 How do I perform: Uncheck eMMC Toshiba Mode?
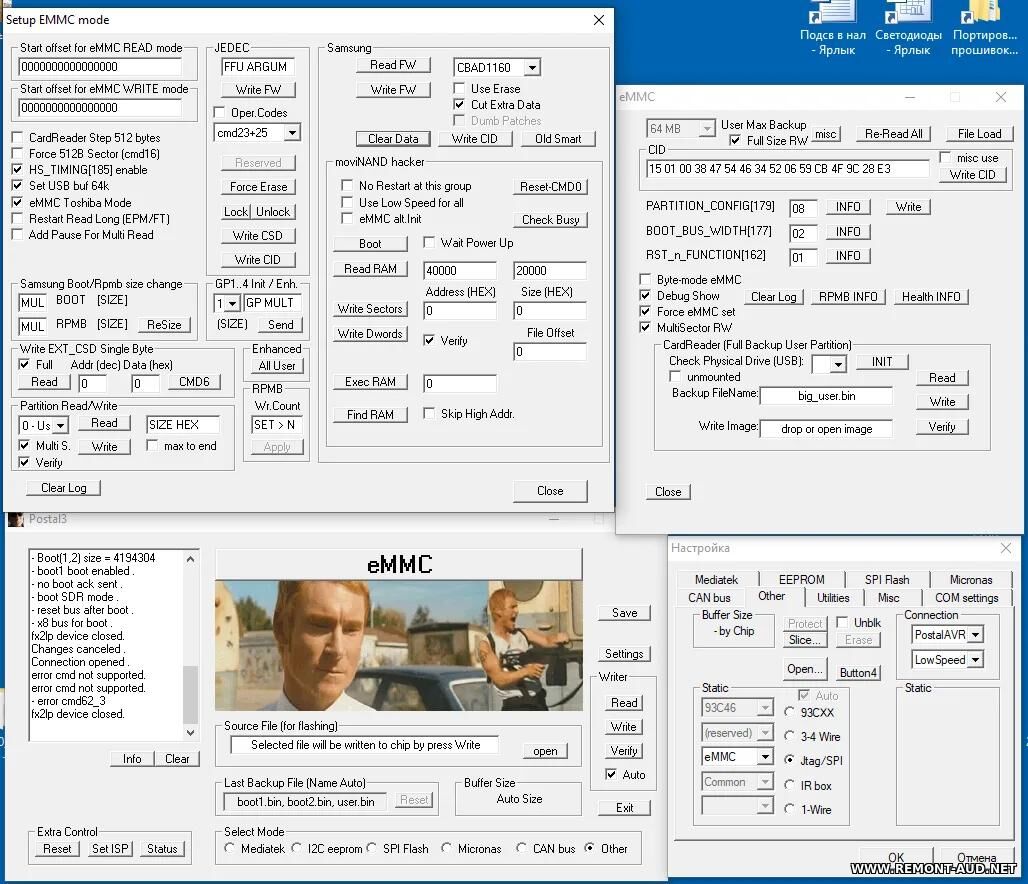pos(18,203)
